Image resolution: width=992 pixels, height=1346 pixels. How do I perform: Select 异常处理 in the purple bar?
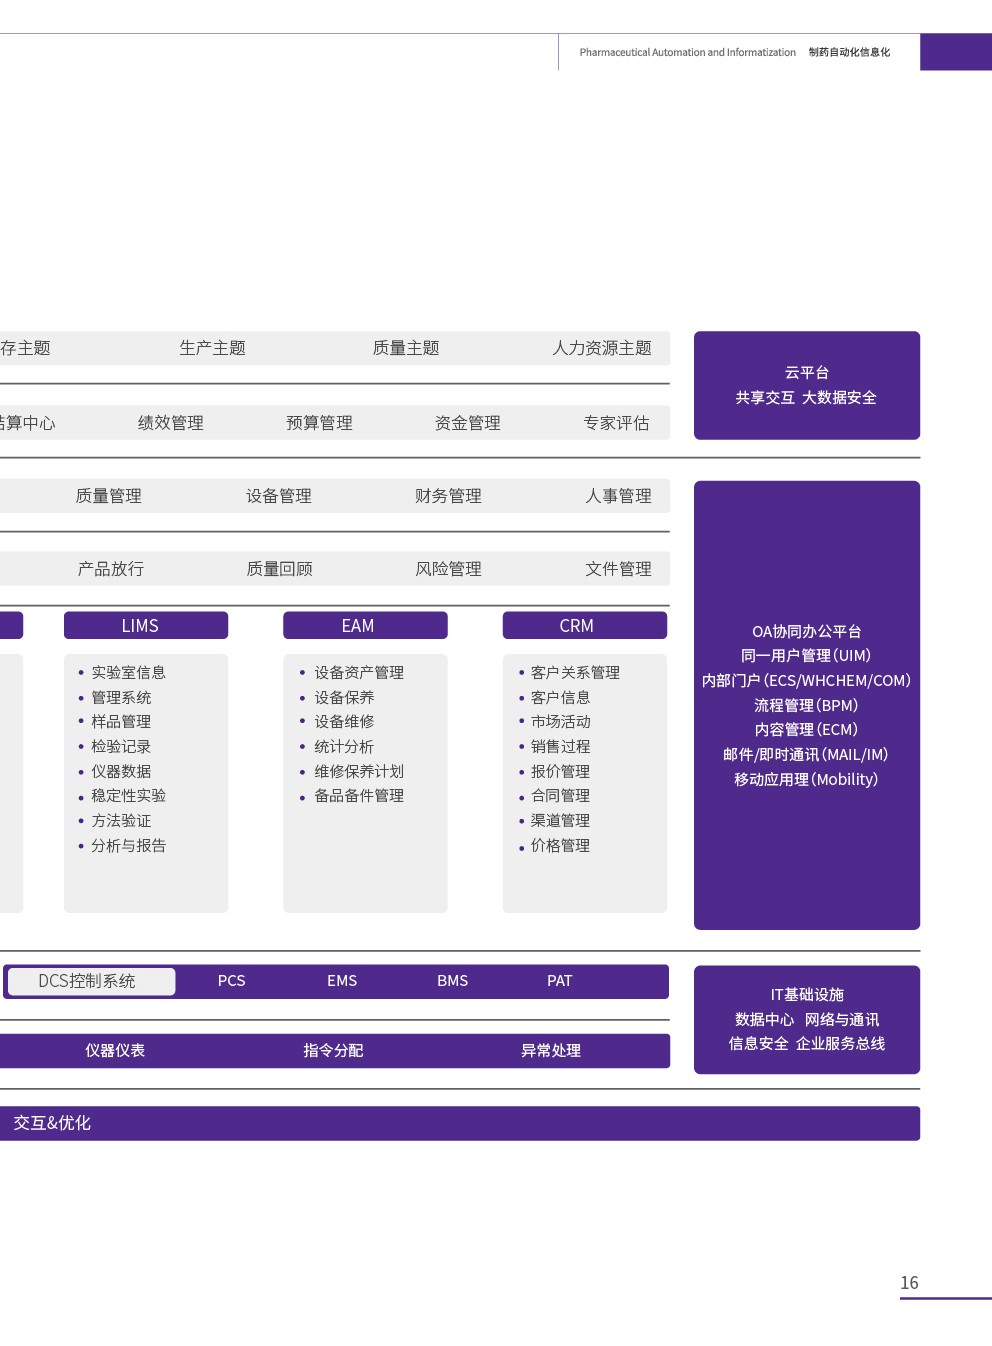pos(550,1050)
